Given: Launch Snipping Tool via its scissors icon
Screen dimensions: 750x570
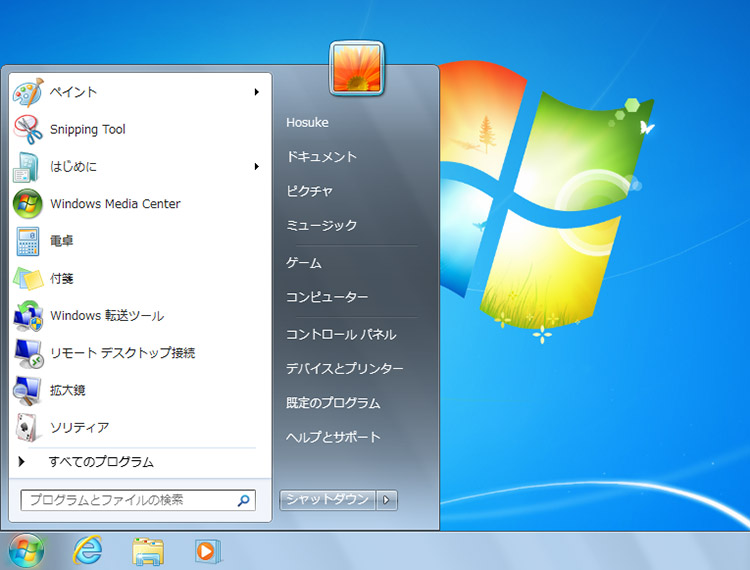Looking at the screenshot, I should tap(27, 129).
